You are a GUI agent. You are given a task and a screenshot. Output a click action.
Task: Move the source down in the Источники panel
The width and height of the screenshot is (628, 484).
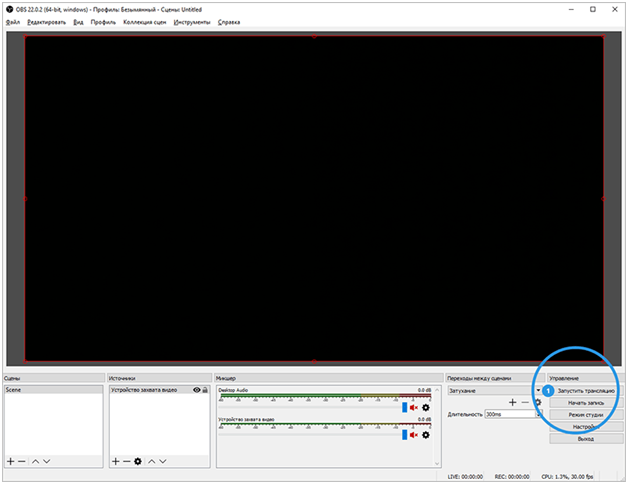(x=163, y=461)
